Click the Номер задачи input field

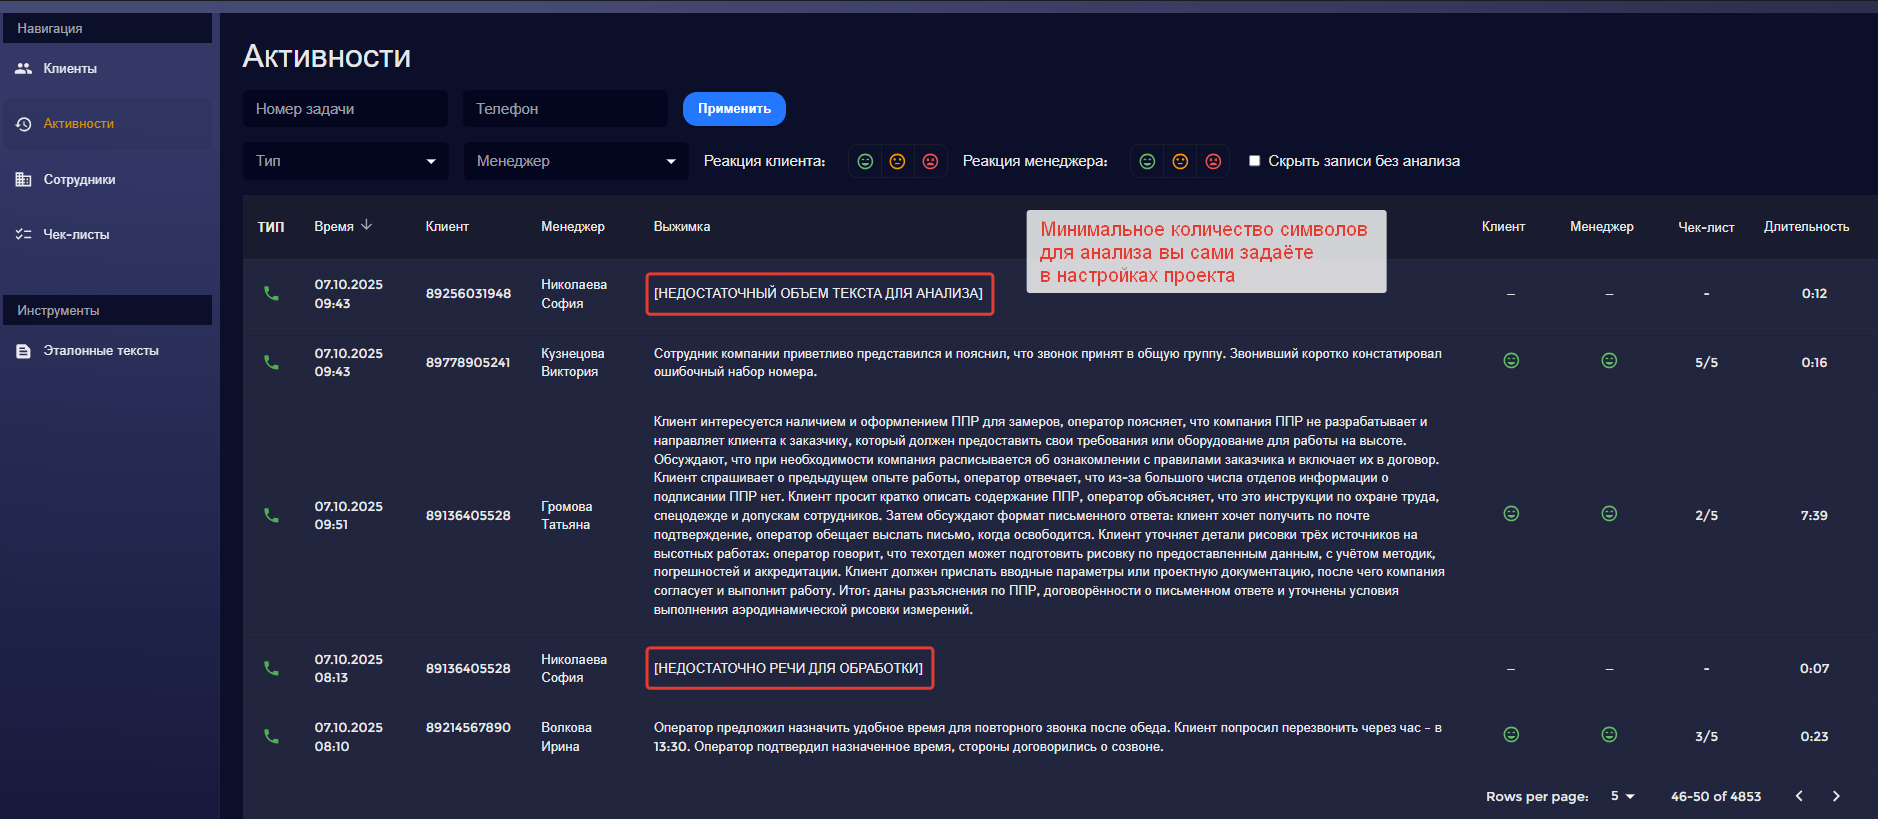click(x=345, y=109)
